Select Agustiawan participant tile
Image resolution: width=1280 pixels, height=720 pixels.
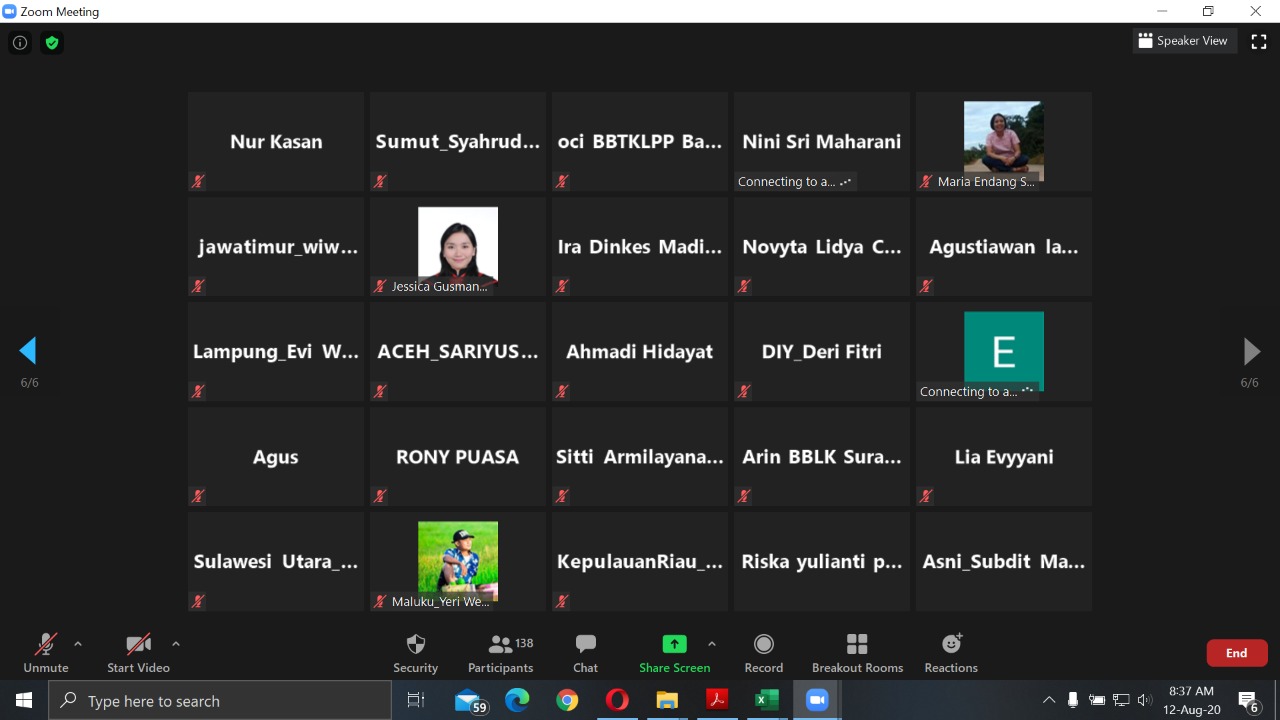pos(1004,247)
